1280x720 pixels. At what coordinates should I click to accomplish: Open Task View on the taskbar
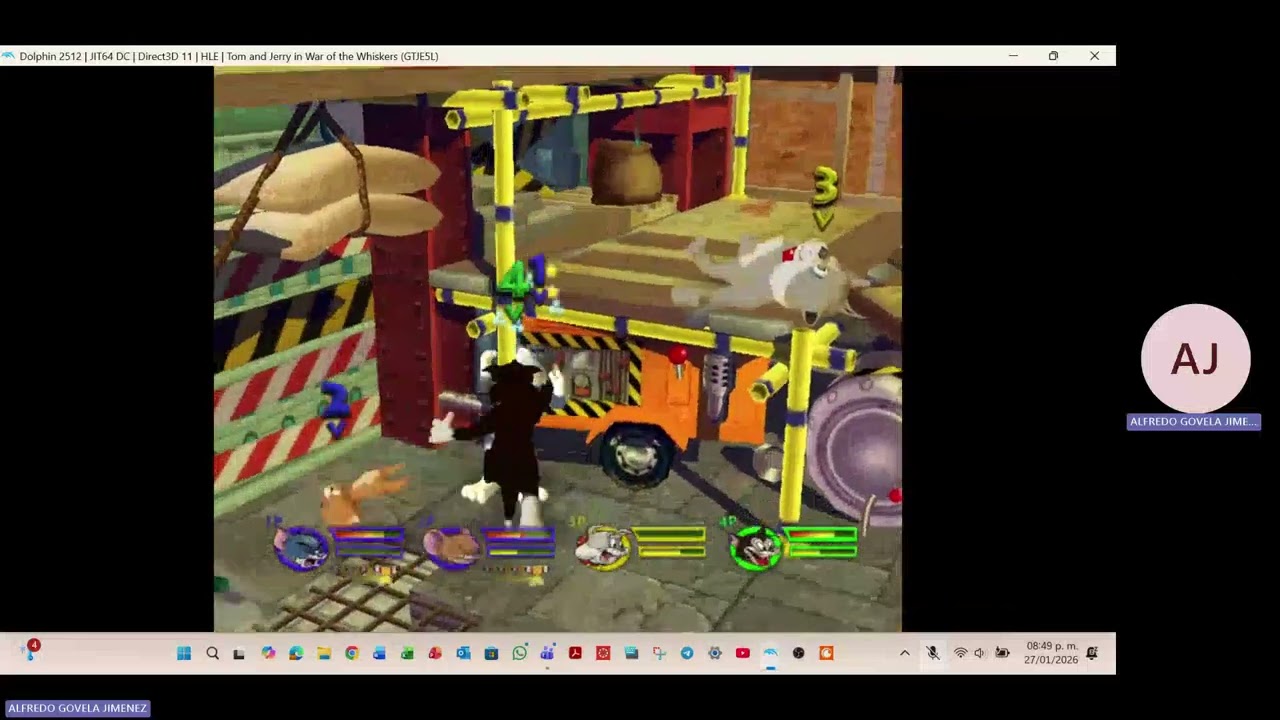tap(239, 653)
